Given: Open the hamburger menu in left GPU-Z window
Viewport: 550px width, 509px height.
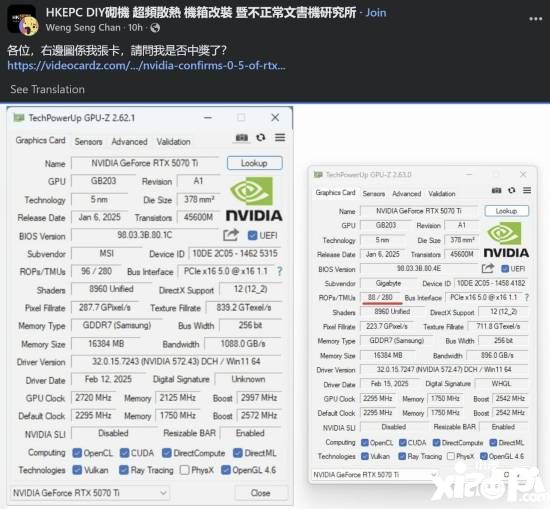Looking at the screenshot, I should (x=280, y=137).
